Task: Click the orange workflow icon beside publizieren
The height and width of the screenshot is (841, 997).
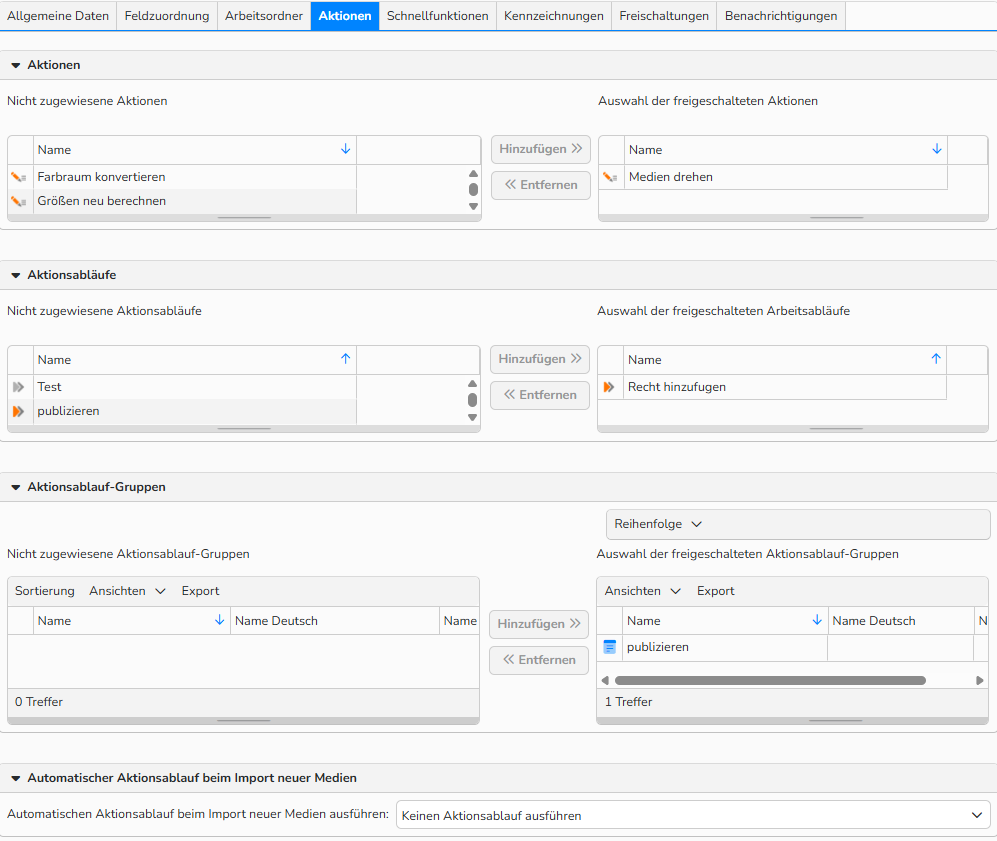Action: pos(18,411)
